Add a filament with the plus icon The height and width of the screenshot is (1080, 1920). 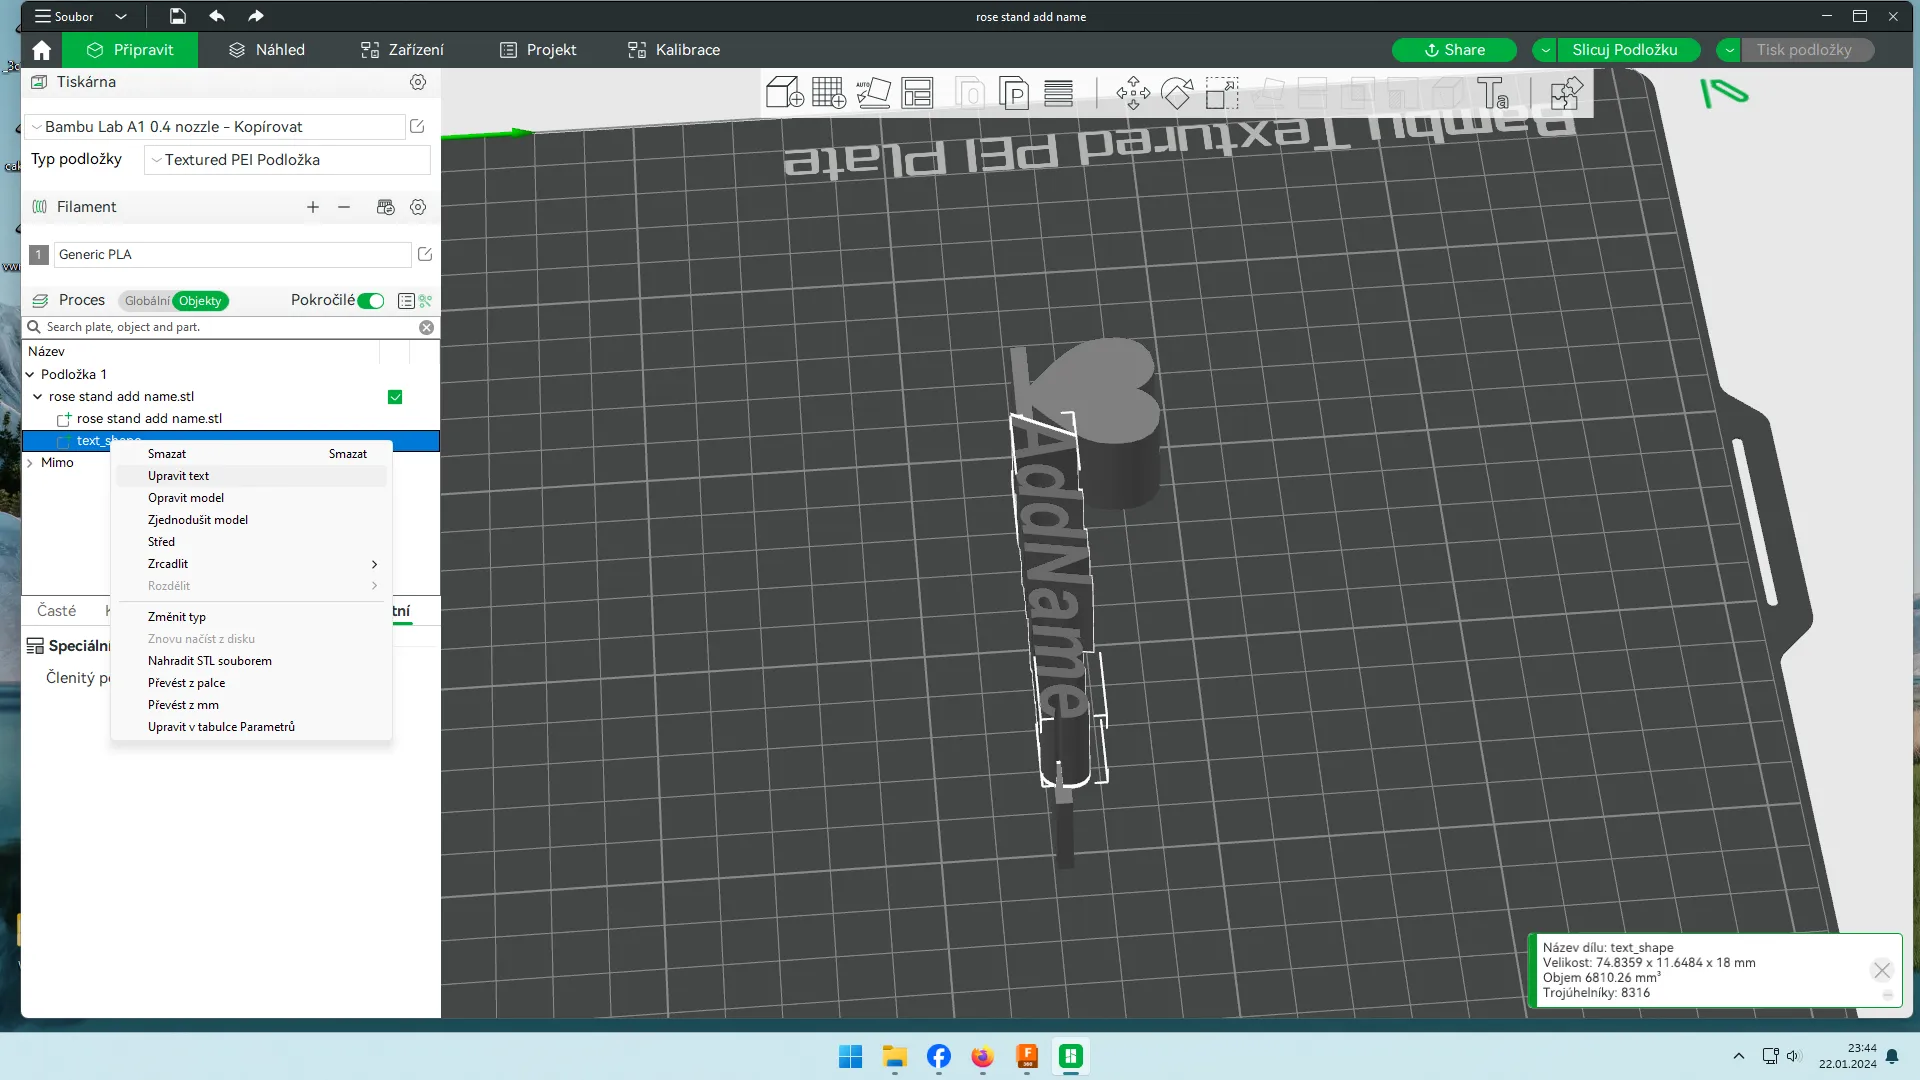coord(313,207)
